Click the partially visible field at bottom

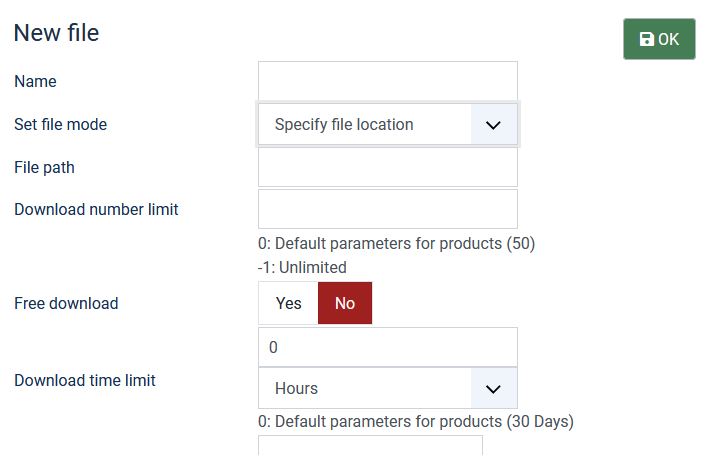(x=370, y=446)
